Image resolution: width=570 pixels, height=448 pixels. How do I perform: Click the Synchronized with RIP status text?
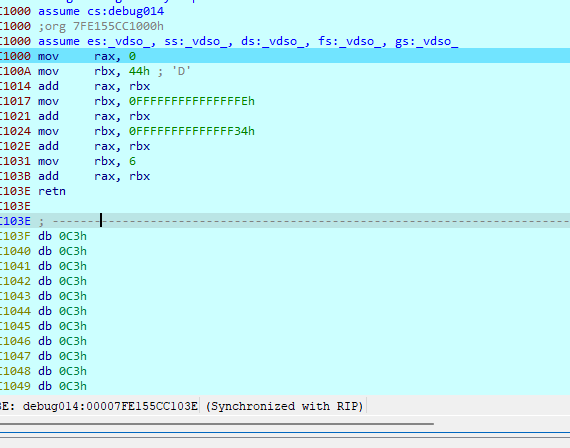(x=285, y=406)
